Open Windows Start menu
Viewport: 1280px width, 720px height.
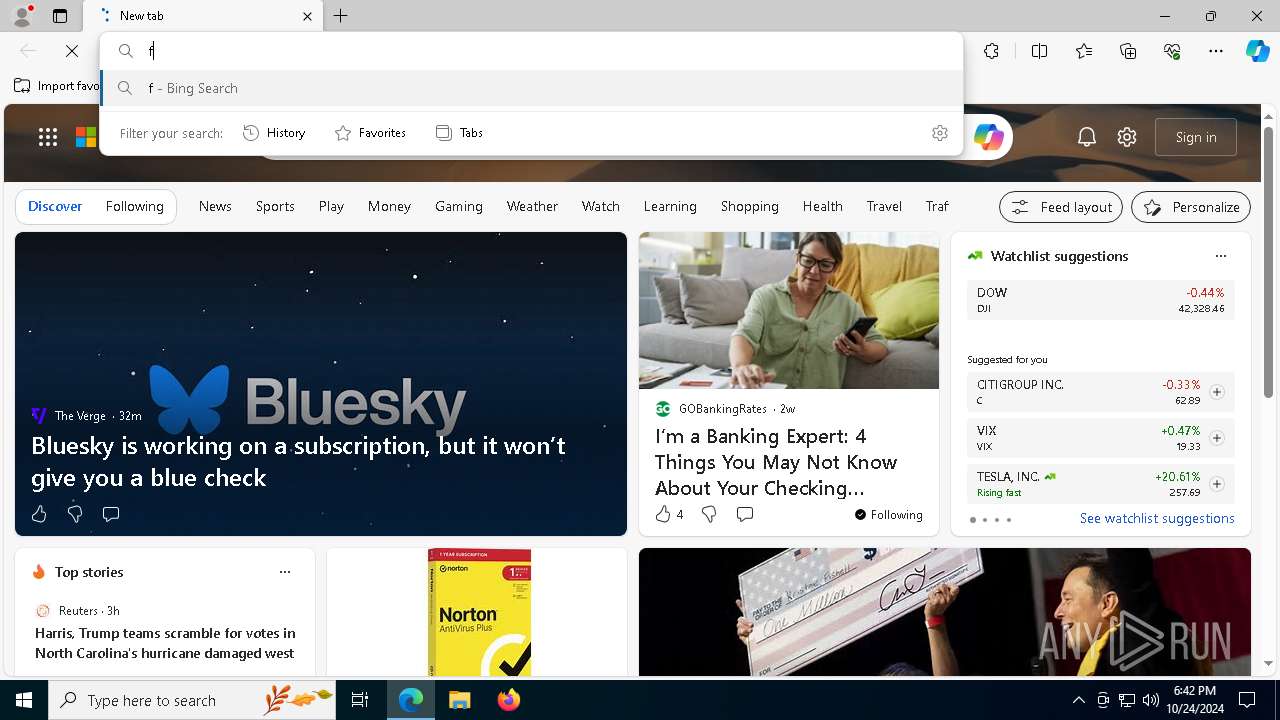[24, 700]
